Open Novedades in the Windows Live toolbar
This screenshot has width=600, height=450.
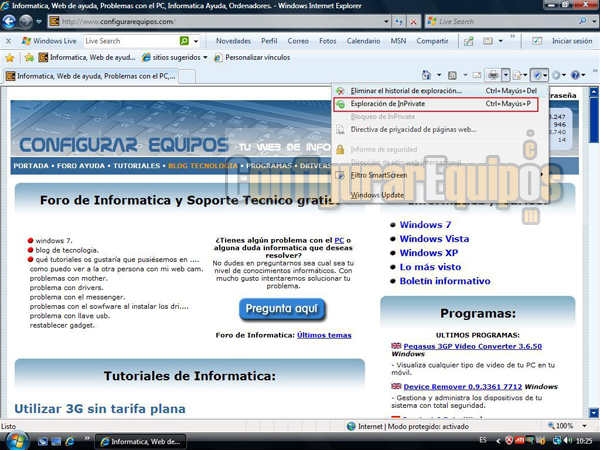(x=233, y=41)
